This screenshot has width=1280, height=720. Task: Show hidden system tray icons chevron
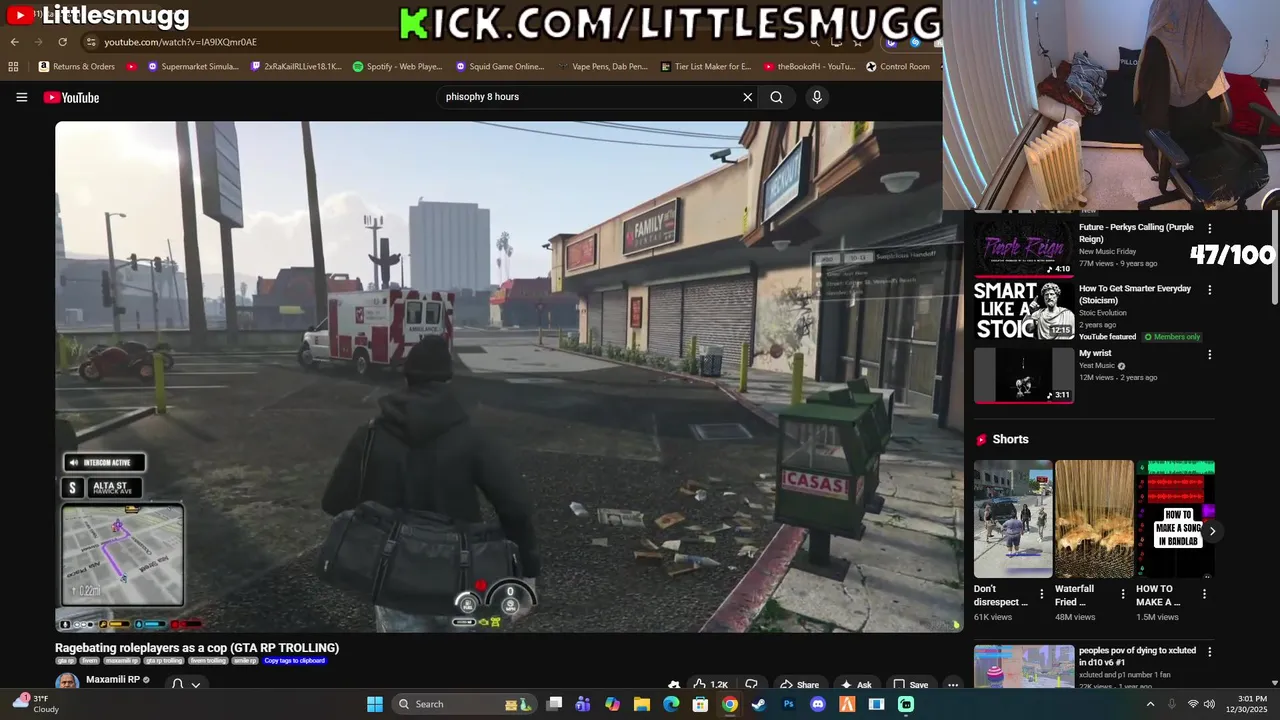(x=1150, y=704)
